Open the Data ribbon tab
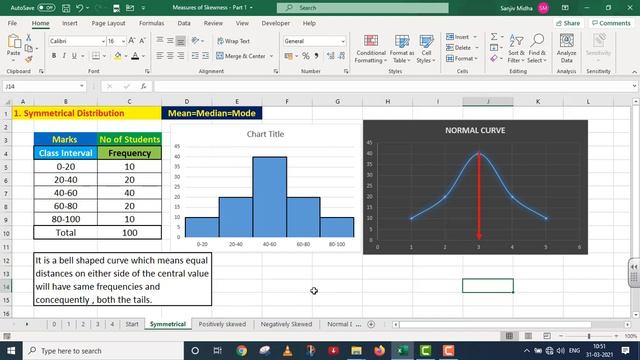 184,23
